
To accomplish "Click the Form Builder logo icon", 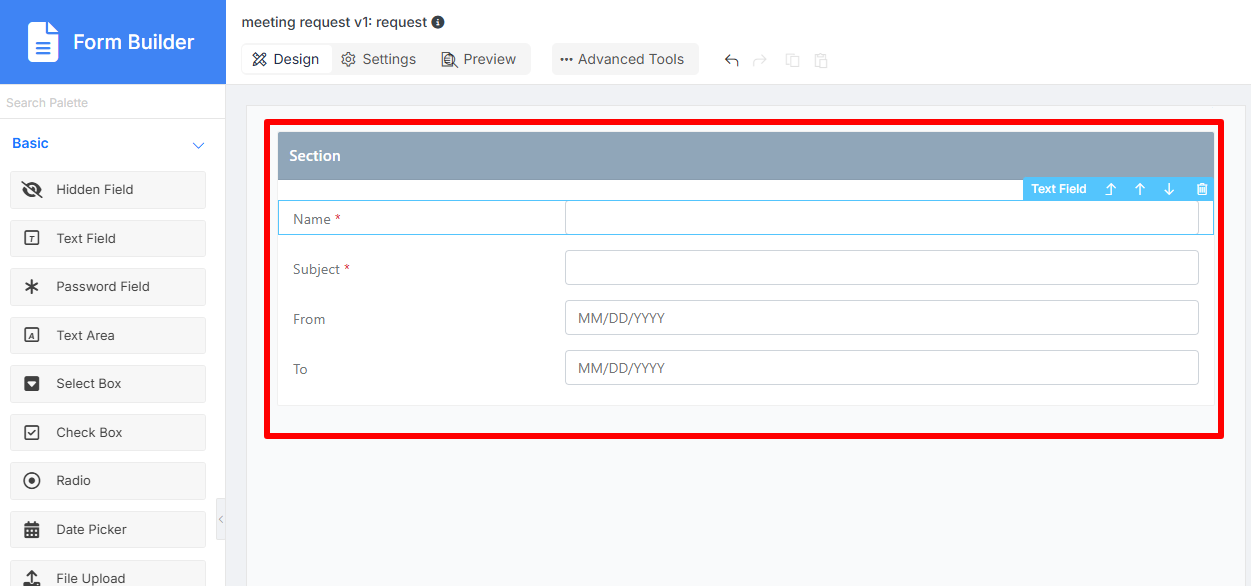I will coord(43,42).
